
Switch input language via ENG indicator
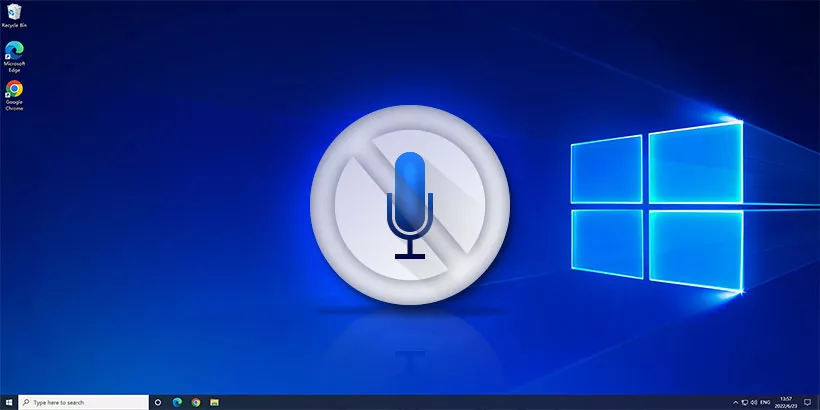(x=765, y=403)
